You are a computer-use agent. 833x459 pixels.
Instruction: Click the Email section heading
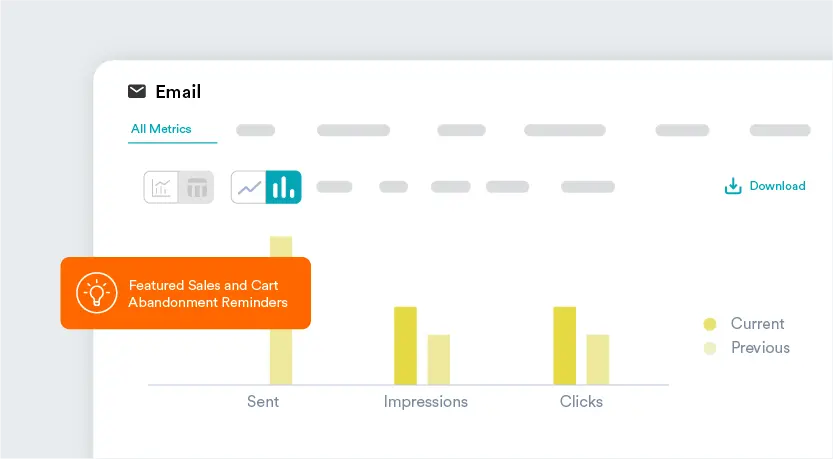(x=178, y=92)
